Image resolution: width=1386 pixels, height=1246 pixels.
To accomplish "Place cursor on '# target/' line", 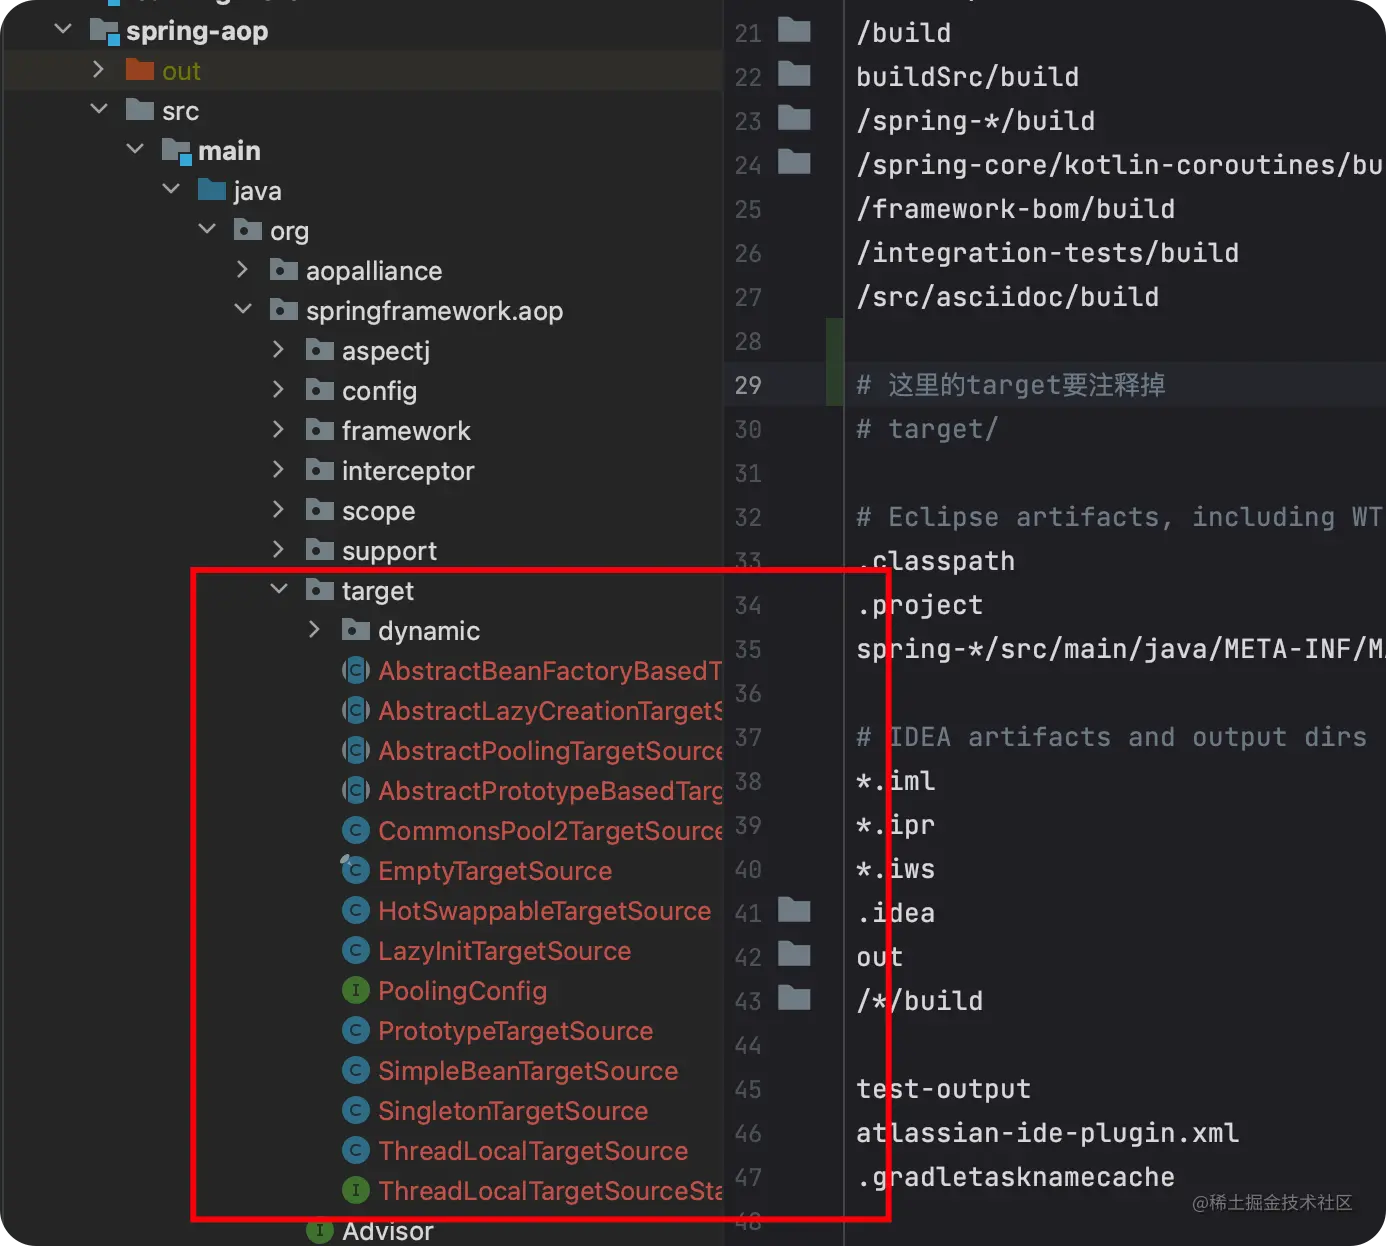I will pyautogui.click(x=927, y=429).
